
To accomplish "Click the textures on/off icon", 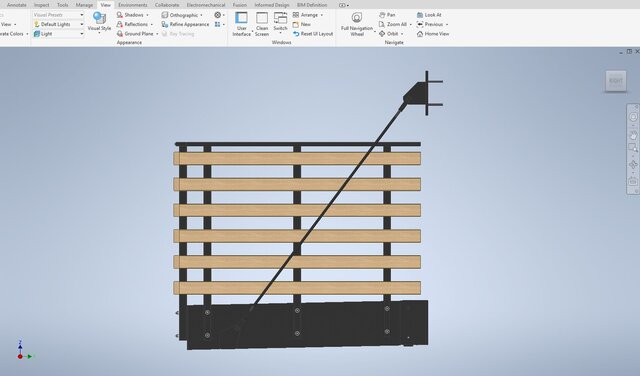I will click(218, 15).
